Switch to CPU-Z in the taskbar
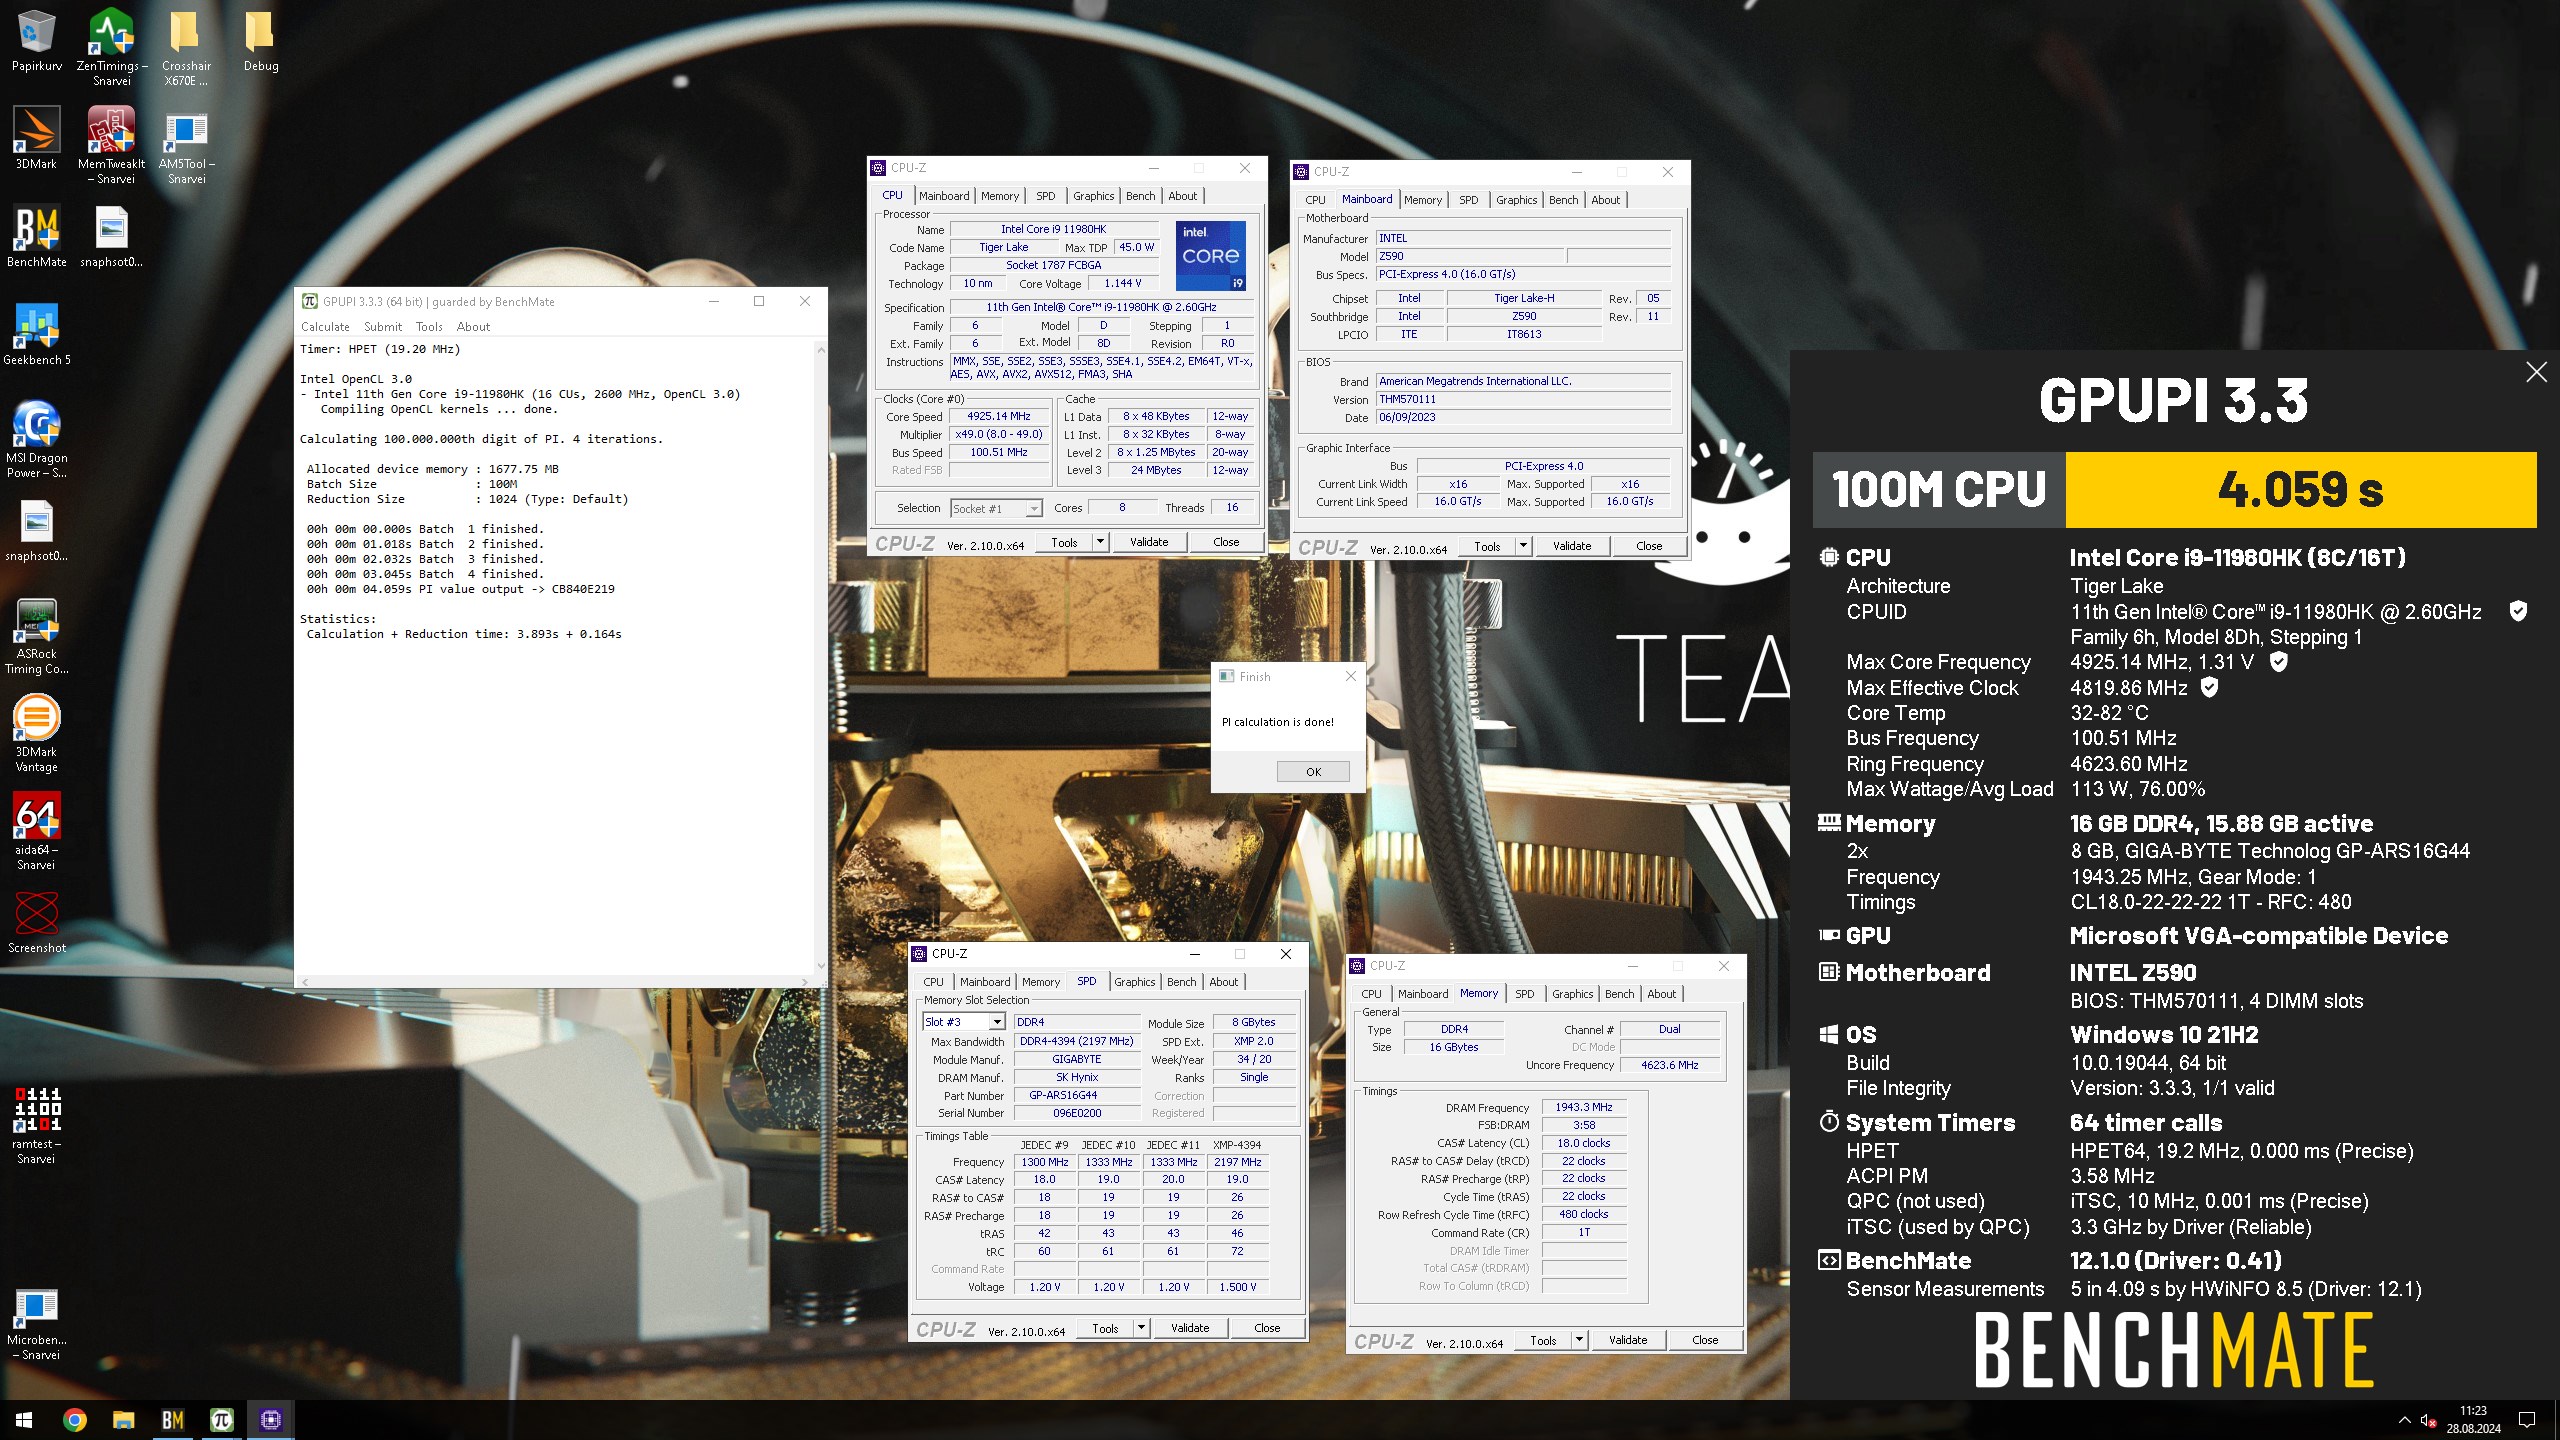Viewport: 2560px width, 1440px height. point(270,1419)
